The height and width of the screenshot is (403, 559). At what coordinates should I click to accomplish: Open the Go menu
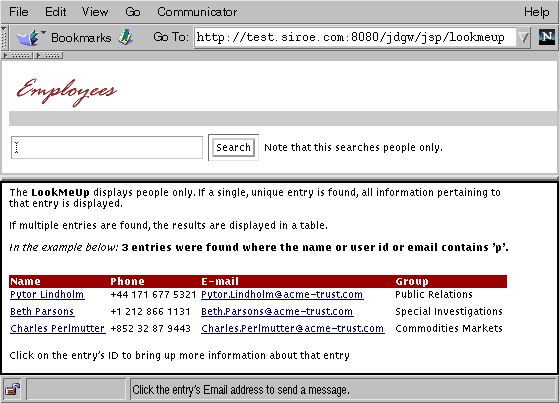click(133, 12)
